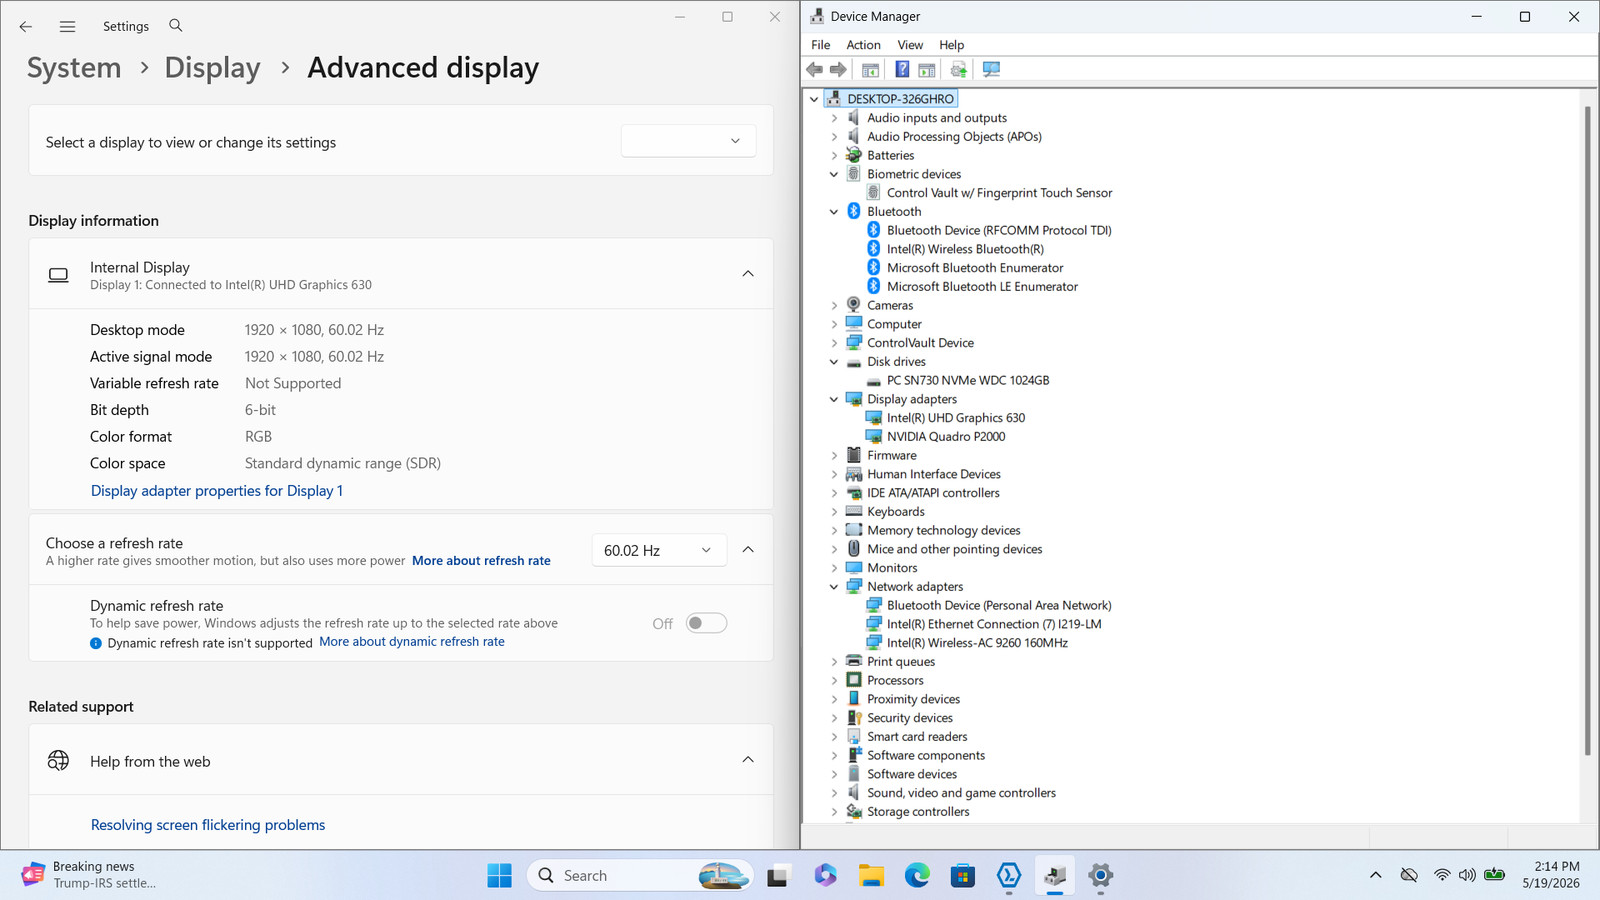Screen dimensions: 1600x900
Task: Expand the Cameras tree node
Action: (x=835, y=306)
